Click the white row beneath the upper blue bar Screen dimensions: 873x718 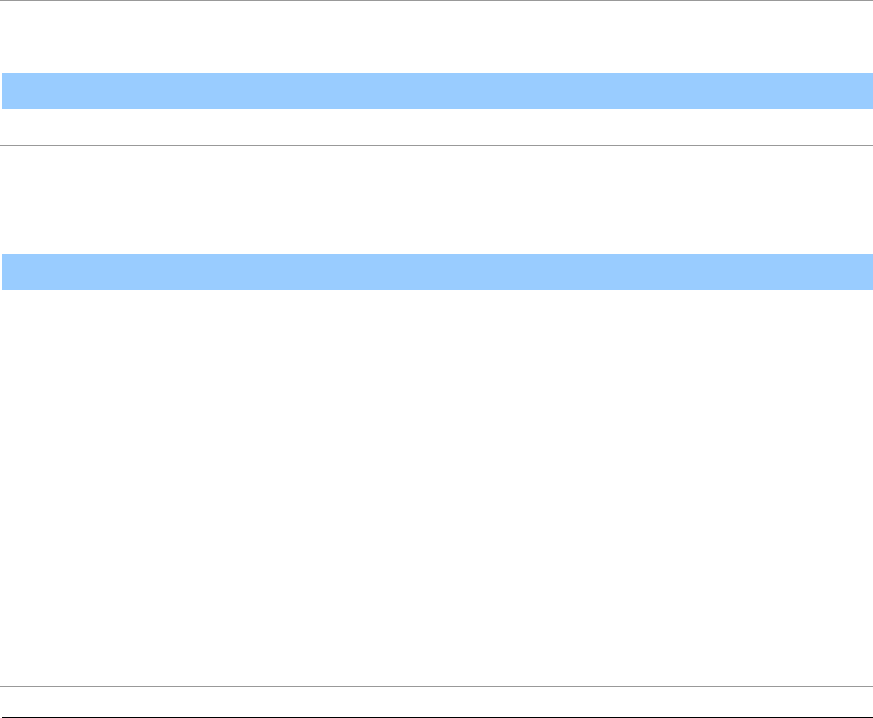(436, 127)
